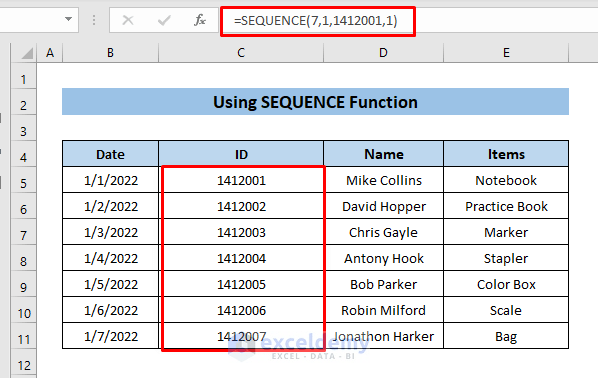Image resolution: width=598 pixels, height=378 pixels.
Task: Click the 'Bob Parker' name cell
Action: [x=383, y=284]
